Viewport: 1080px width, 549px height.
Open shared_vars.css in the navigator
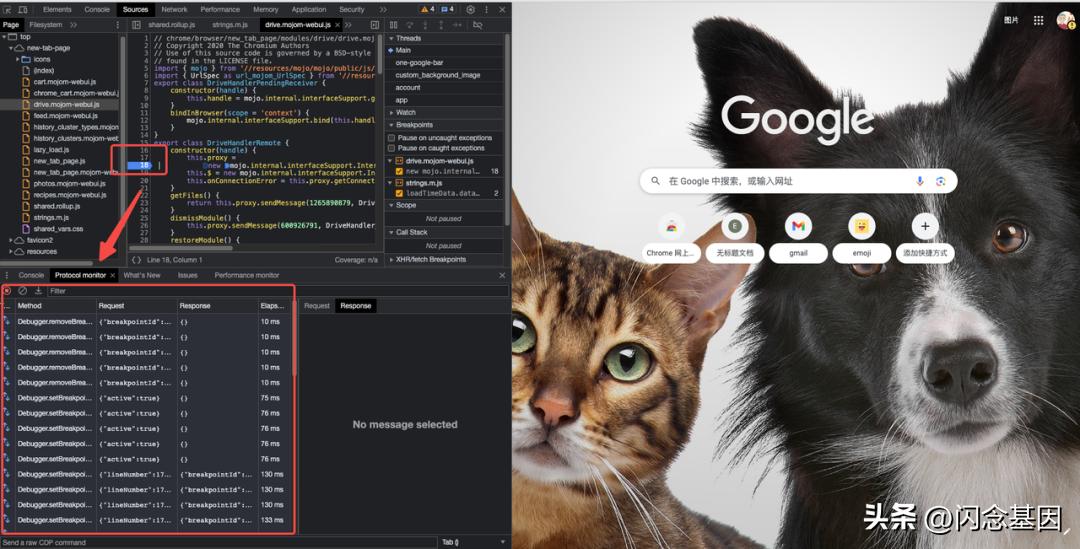58,229
